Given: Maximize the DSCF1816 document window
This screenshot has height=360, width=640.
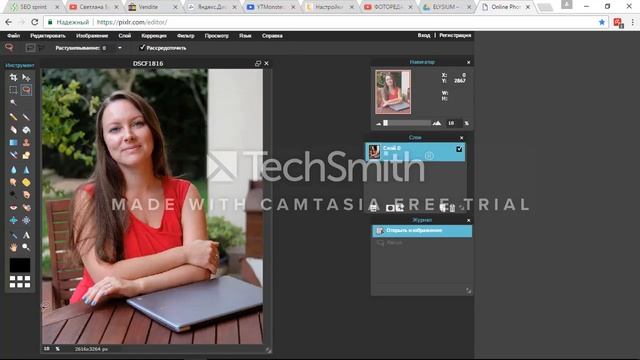Looking at the screenshot, I should click(258, 63).
